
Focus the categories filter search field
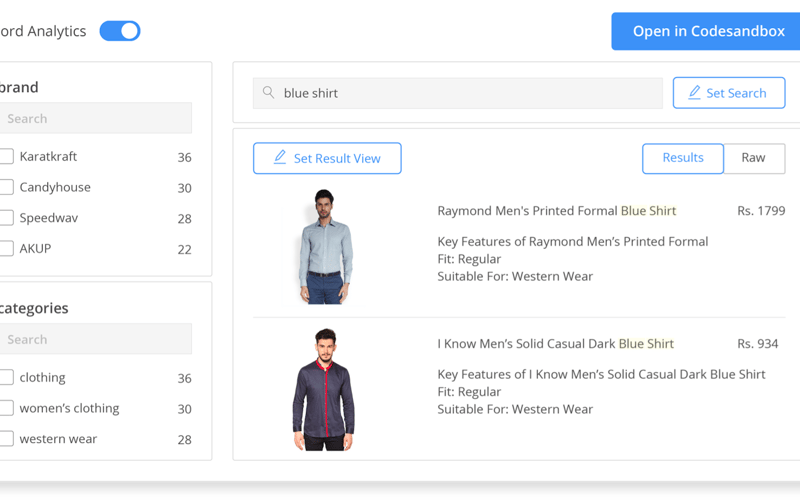click(x=95, y=339)
